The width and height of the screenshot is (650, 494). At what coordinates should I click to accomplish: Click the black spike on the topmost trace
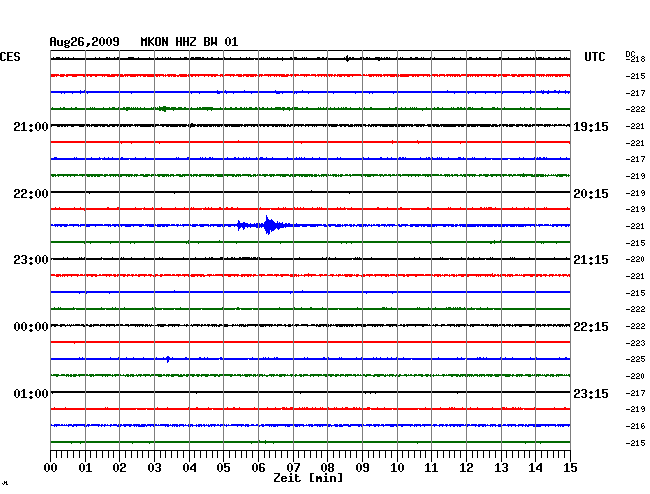point(347,59)
